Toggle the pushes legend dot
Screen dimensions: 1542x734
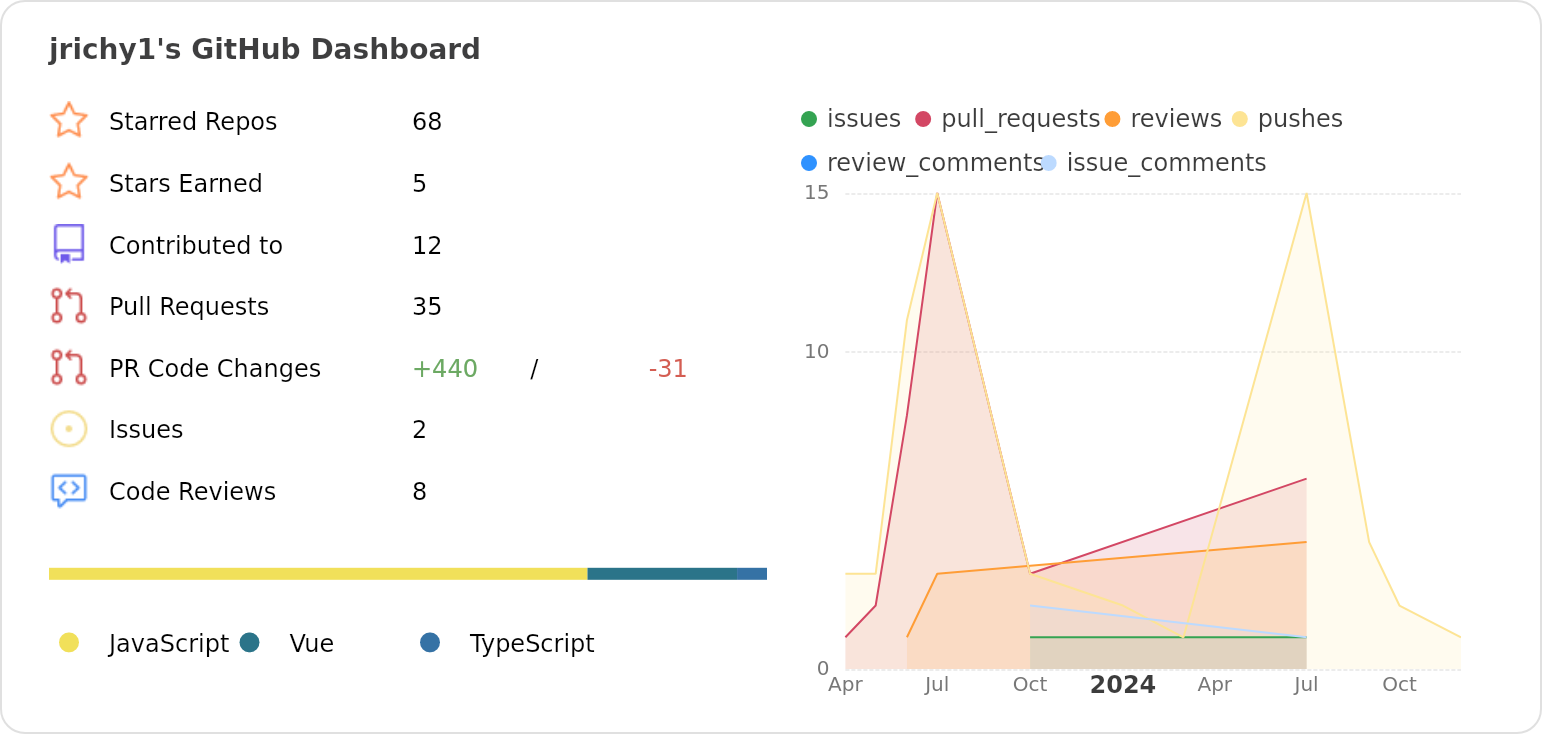(1240, 119)
